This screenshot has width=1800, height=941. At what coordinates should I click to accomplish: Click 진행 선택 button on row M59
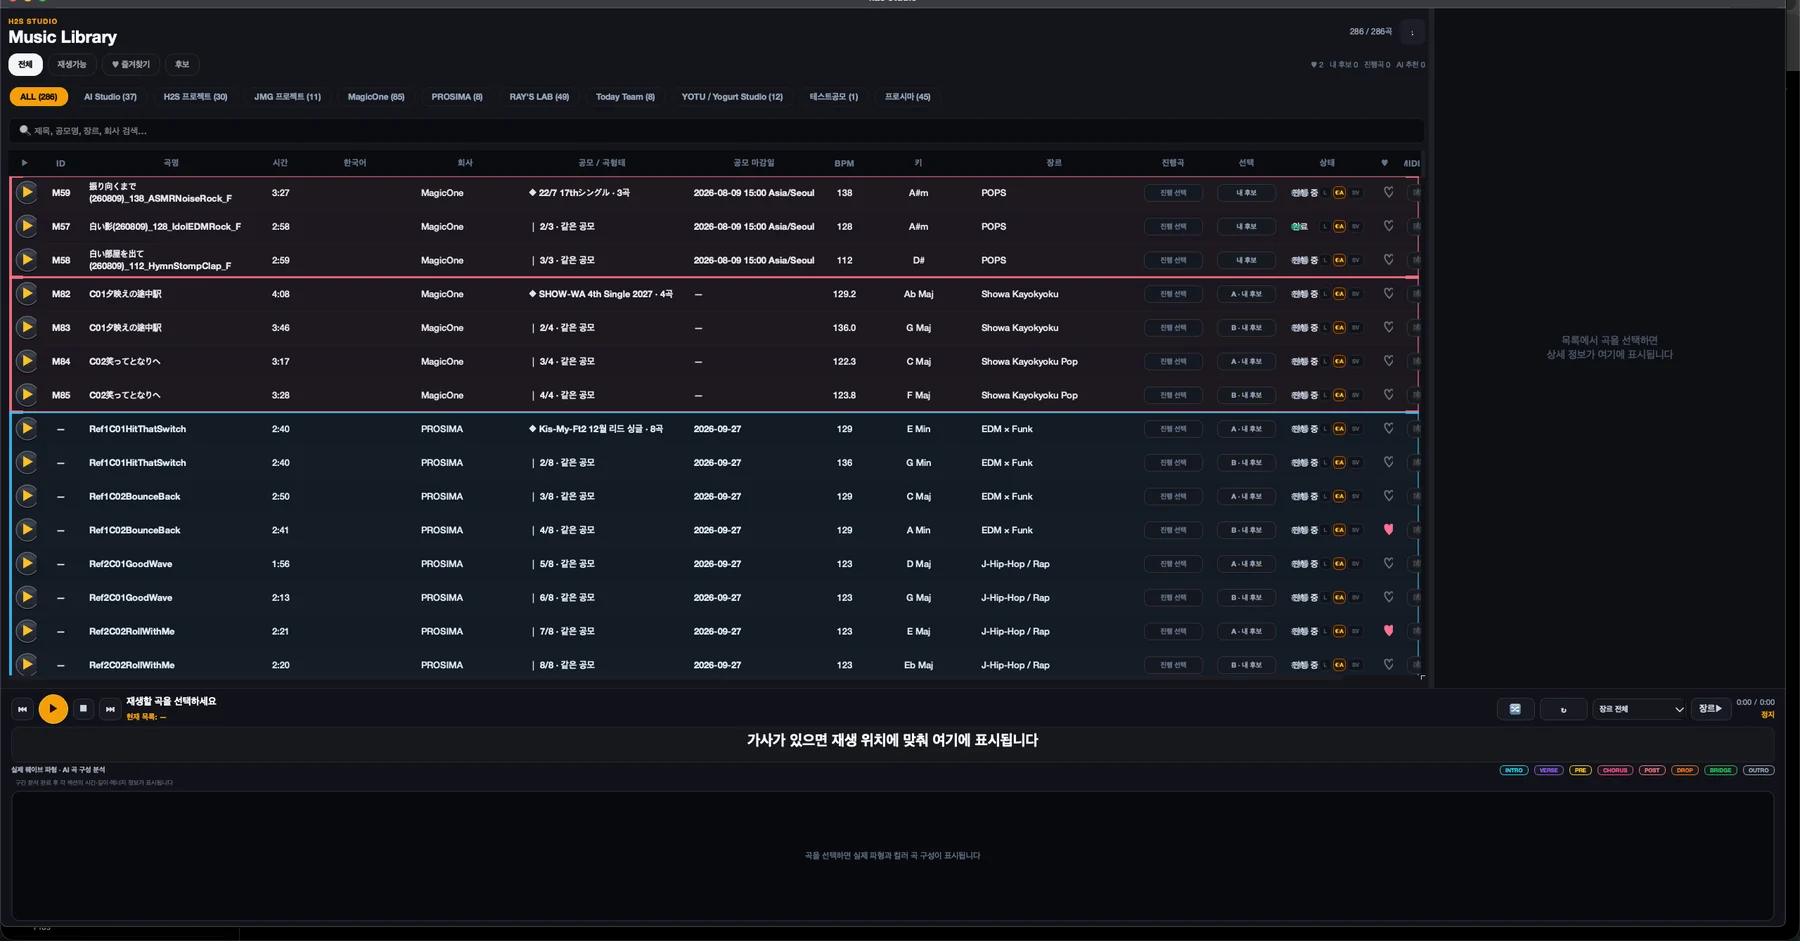point(1173,193)
